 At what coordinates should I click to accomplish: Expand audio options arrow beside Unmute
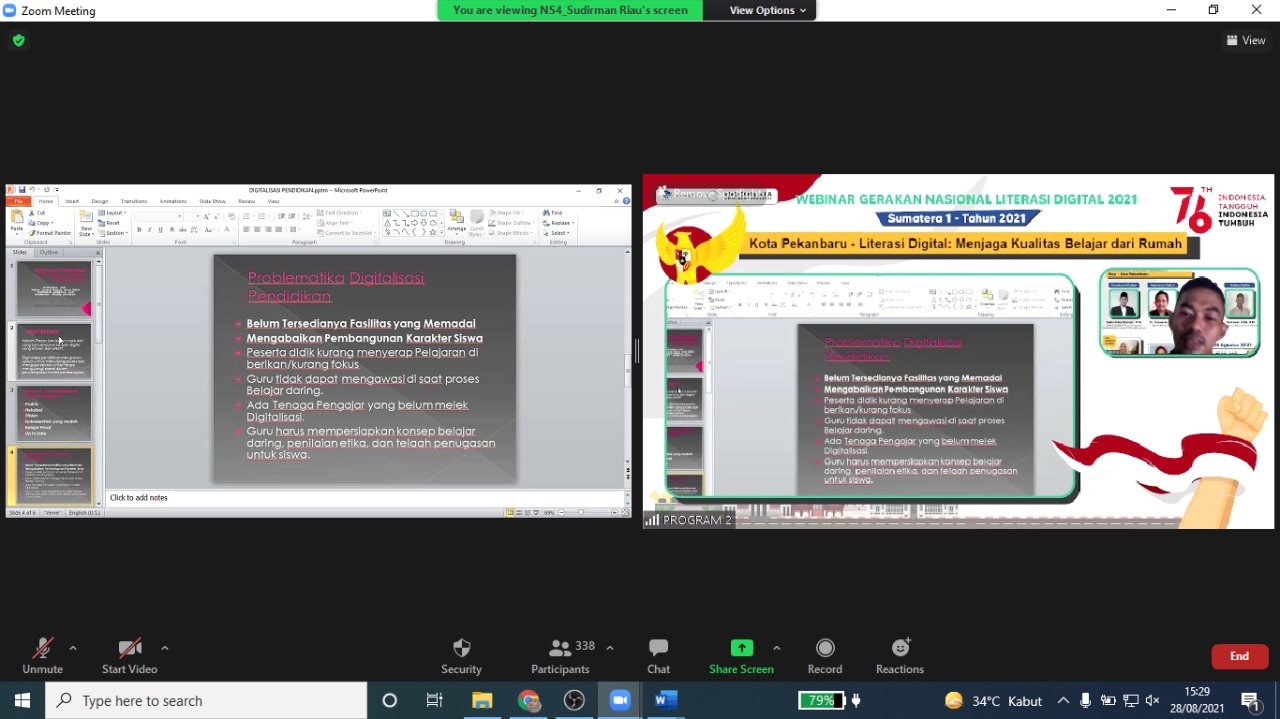point(73,648)
